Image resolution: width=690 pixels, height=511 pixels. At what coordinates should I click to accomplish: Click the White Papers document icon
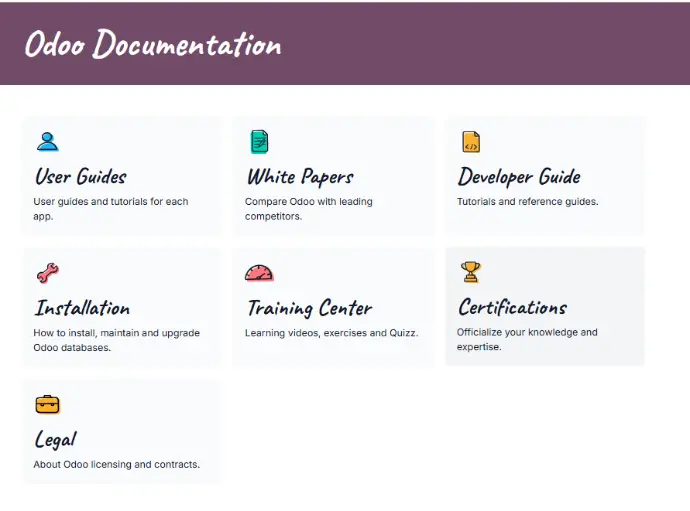point(259,142)
